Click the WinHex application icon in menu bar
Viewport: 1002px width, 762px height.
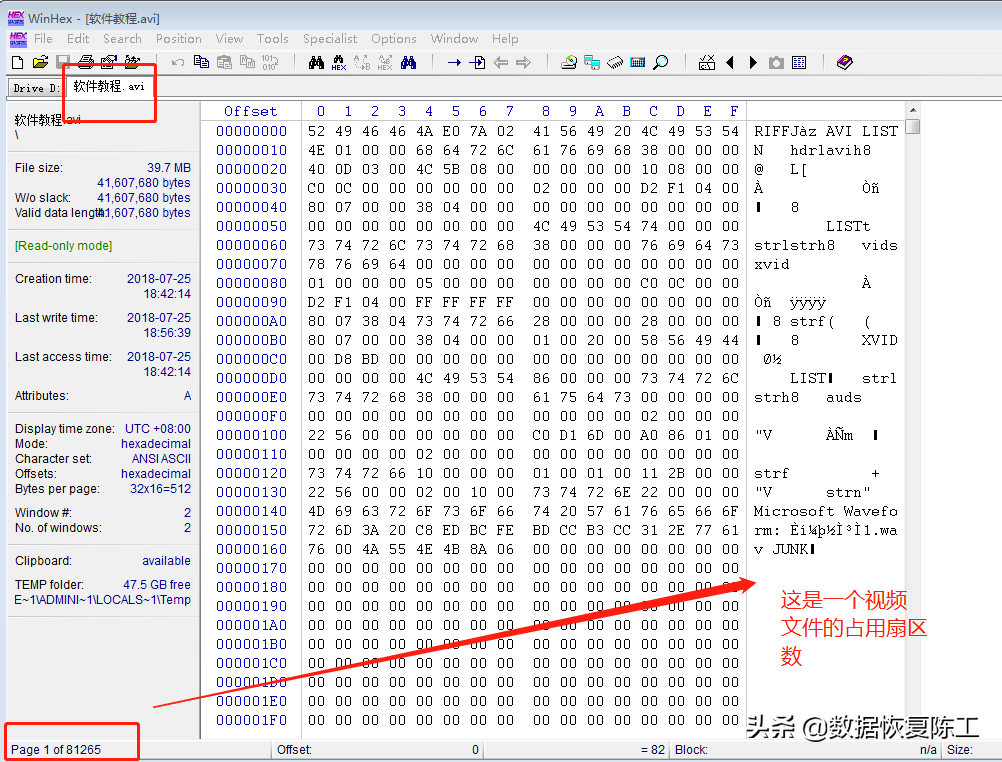coord(18,39)
